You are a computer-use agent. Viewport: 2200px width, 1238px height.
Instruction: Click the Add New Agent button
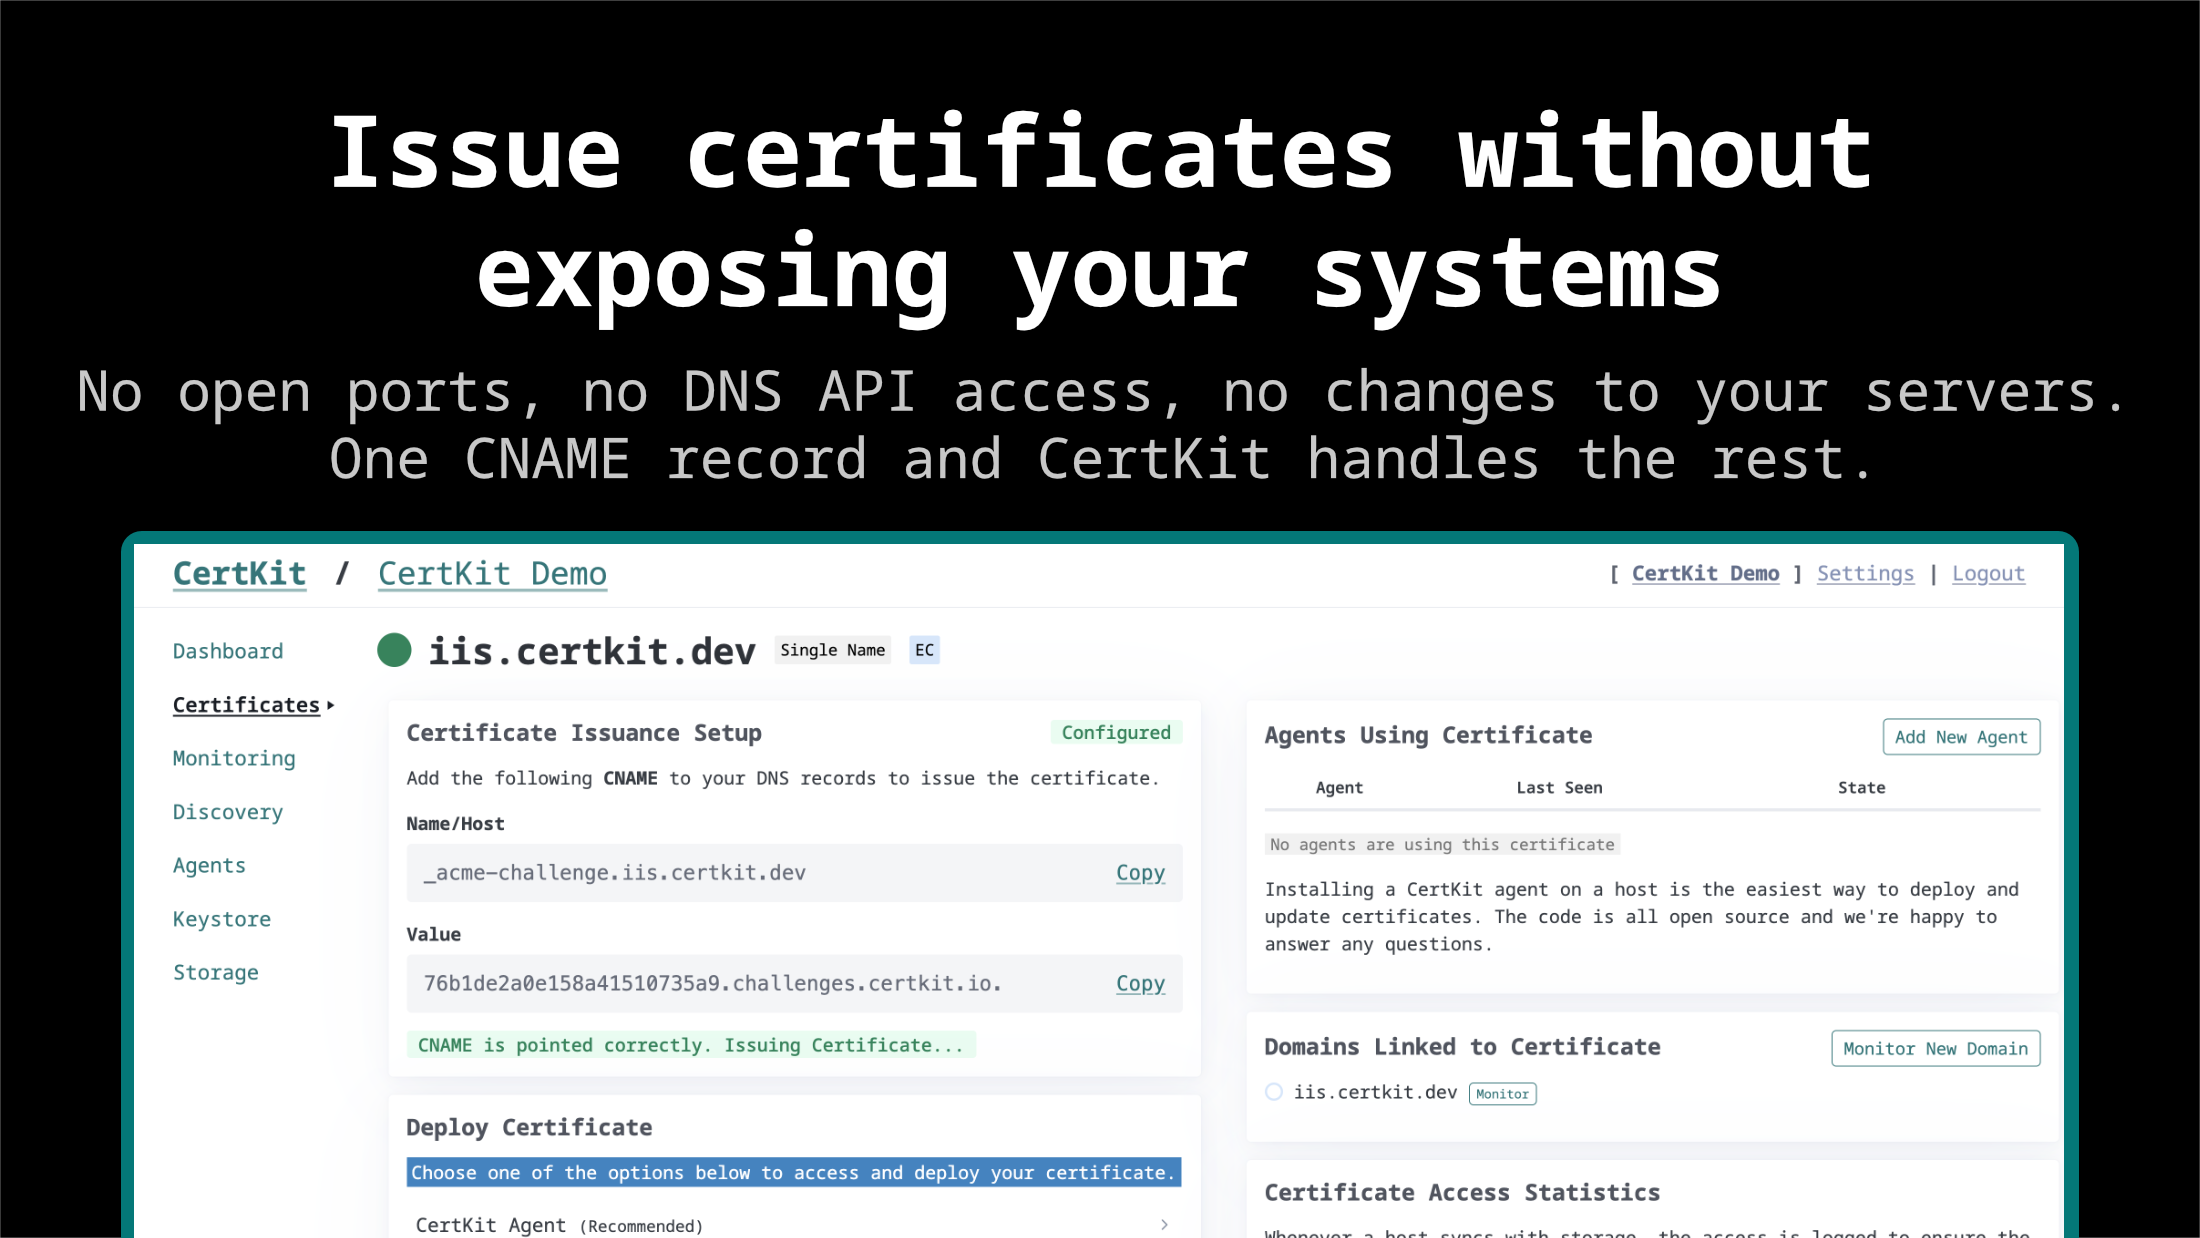1960,736
